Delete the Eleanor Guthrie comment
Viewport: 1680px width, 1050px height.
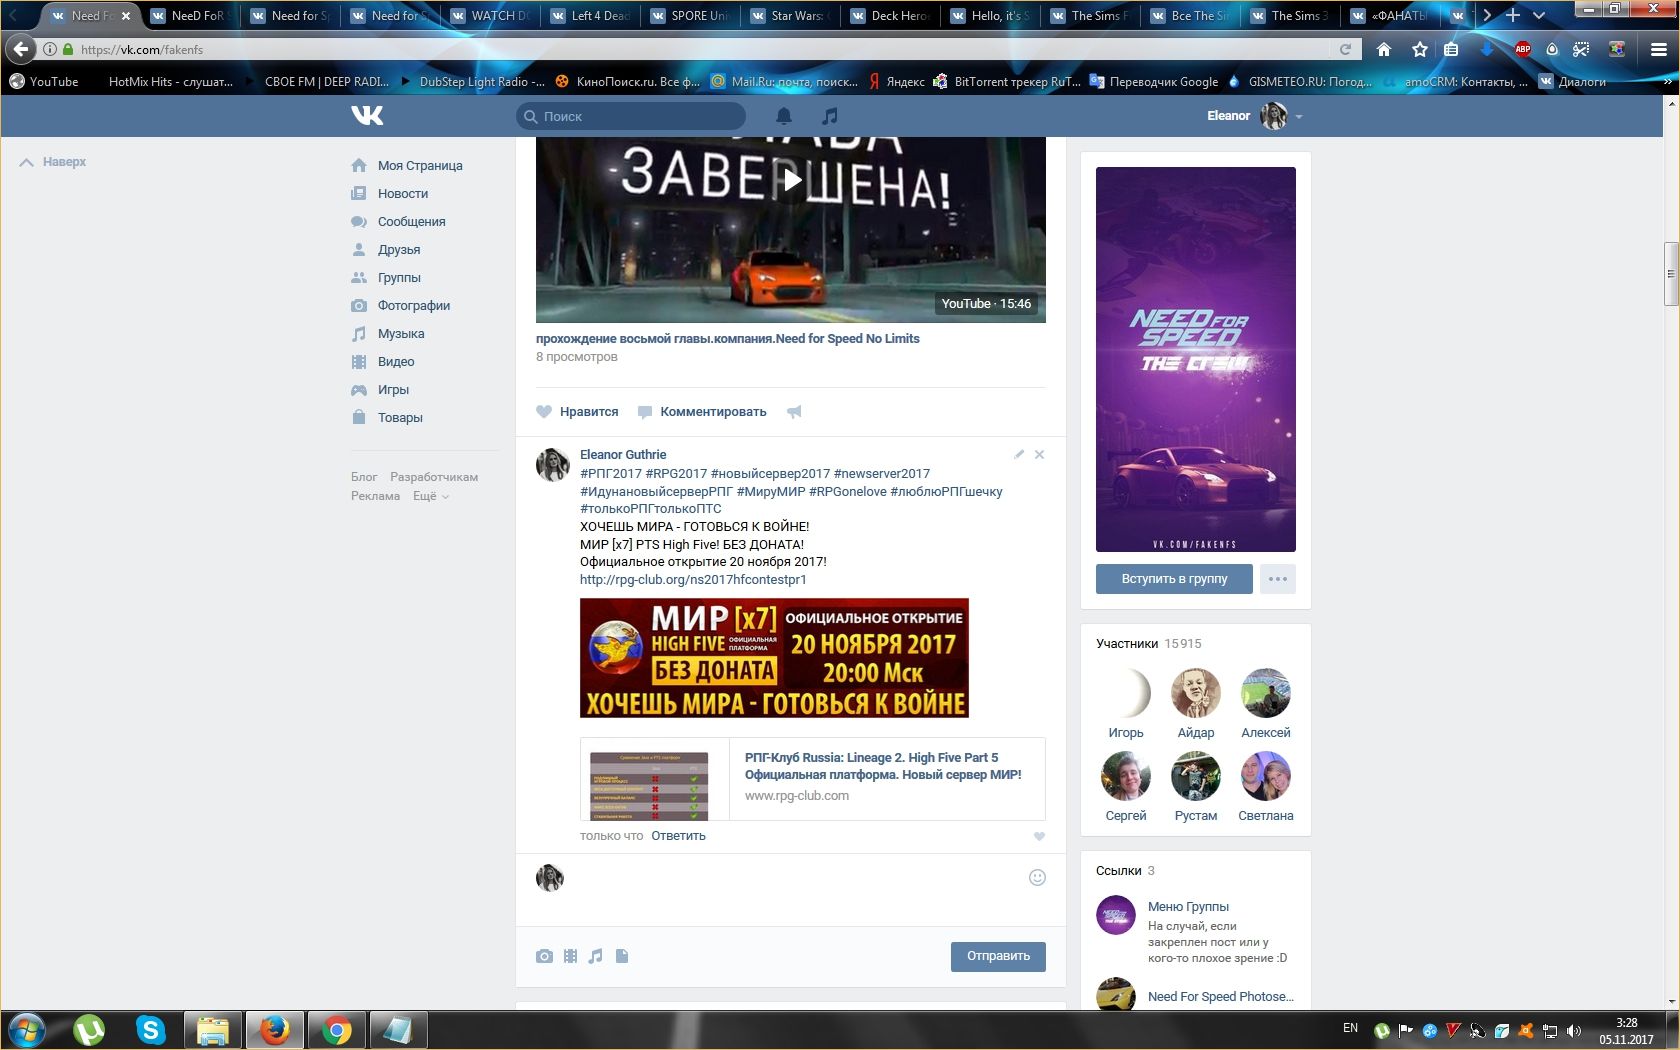(1039, 454)
